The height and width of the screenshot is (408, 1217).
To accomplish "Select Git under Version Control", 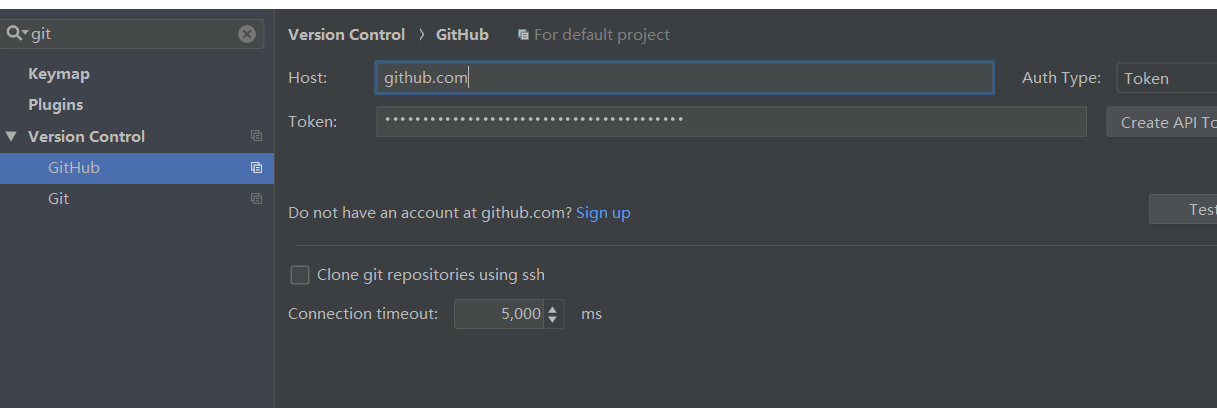I will [58, 199].
